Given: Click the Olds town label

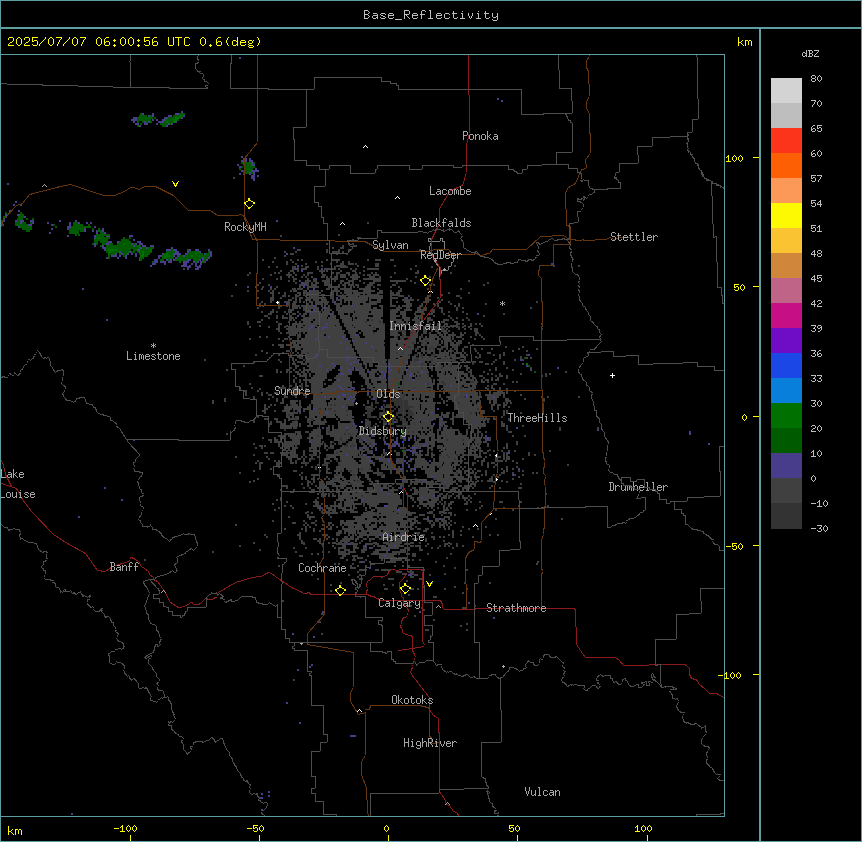Looking at the screenshot, I should tap(388, 394).
